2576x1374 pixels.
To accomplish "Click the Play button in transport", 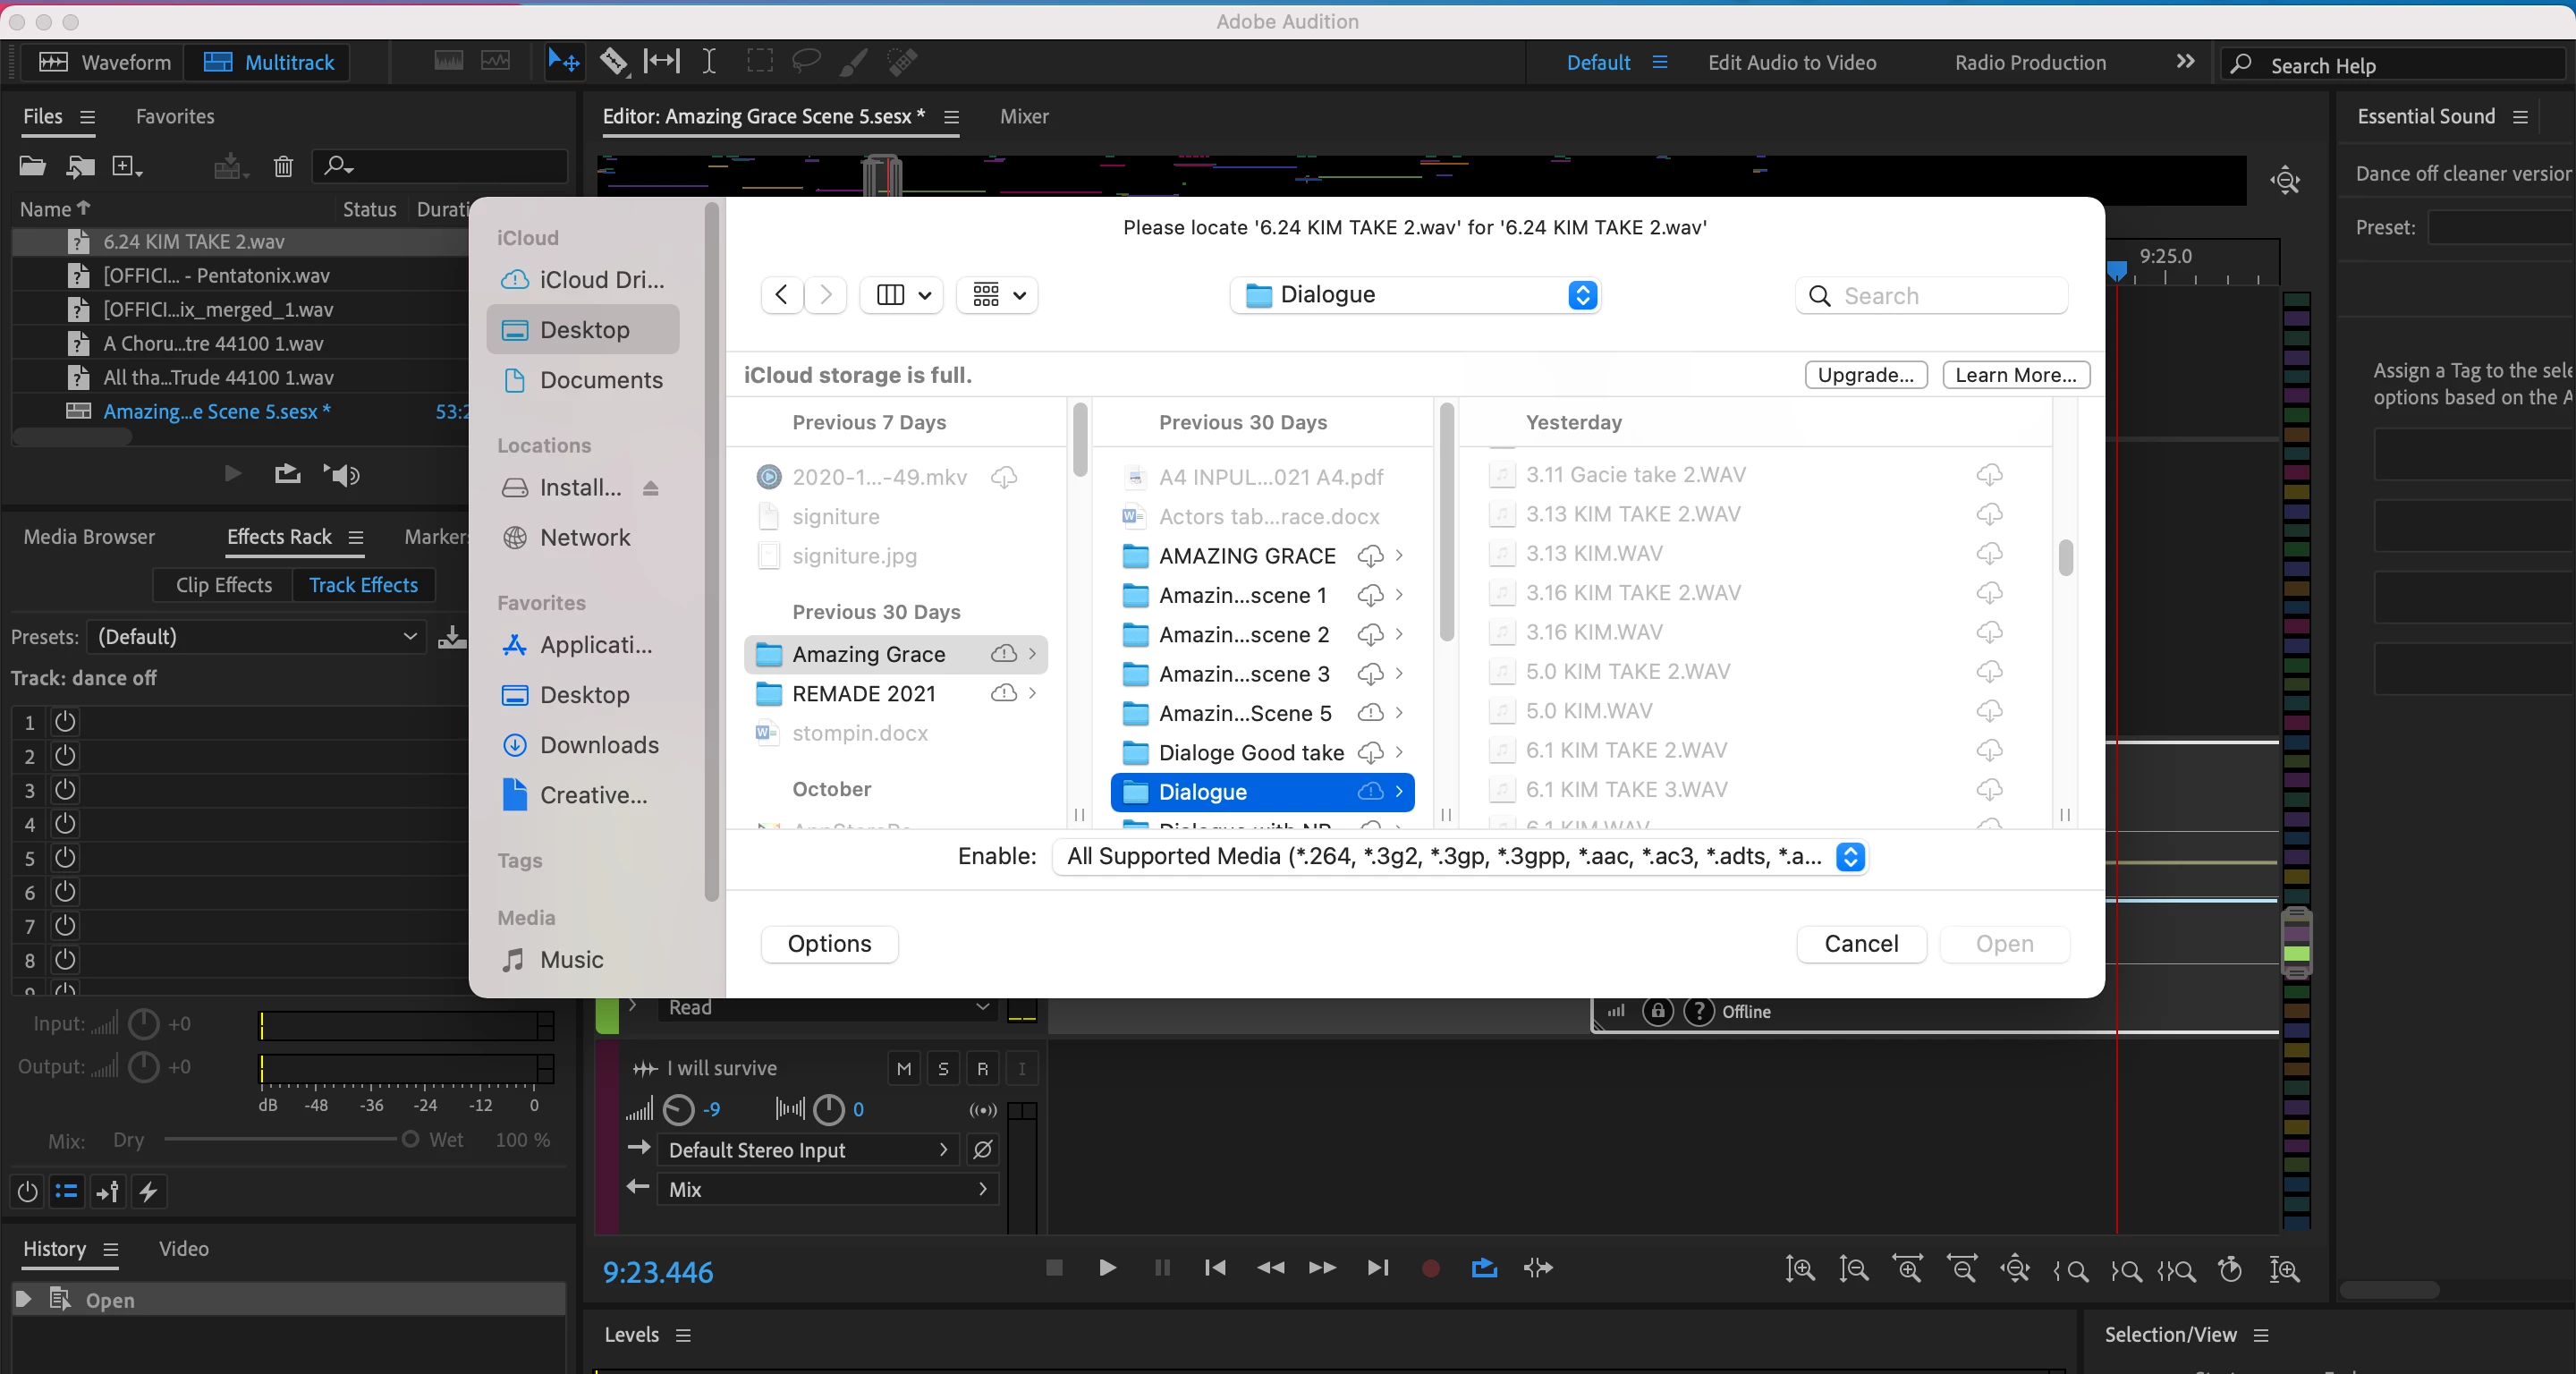I will tap(1107, 1268).
